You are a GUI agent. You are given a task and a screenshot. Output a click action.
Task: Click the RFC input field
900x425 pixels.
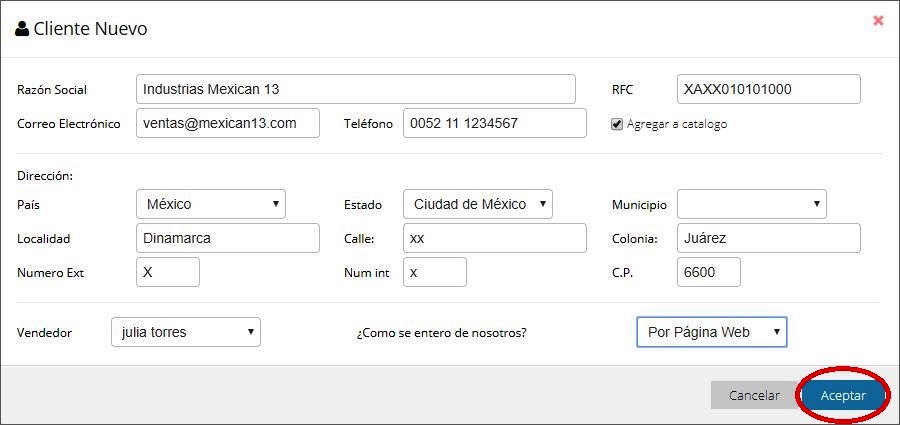[769, 89]
